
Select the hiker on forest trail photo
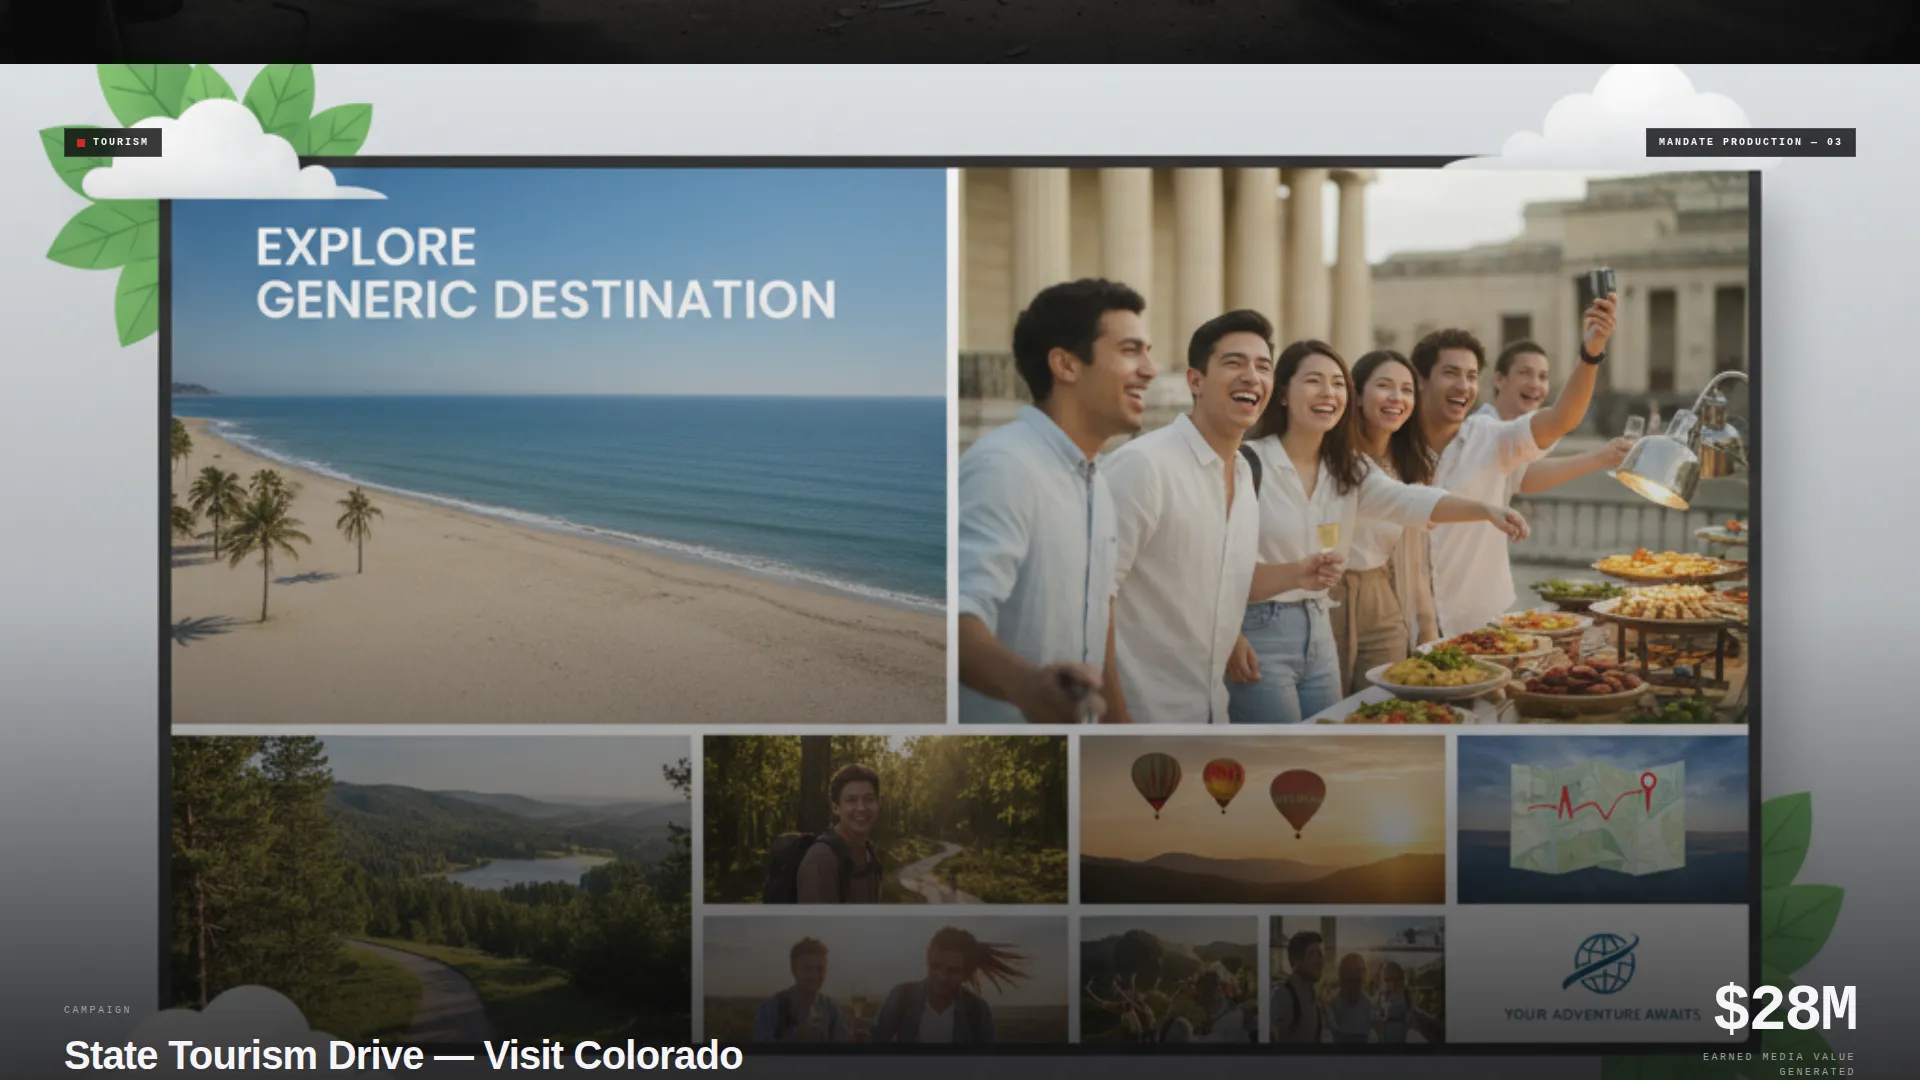tap(885, 820)
